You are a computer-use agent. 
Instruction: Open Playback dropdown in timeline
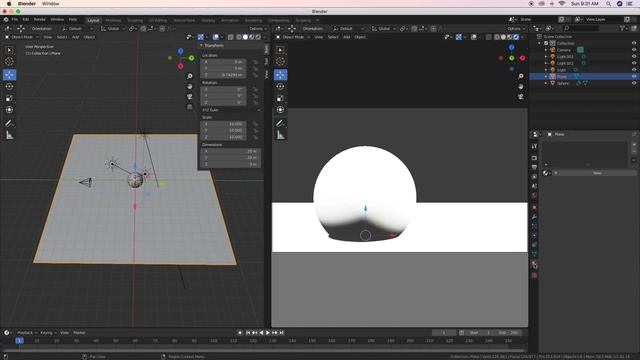point(27,333)
